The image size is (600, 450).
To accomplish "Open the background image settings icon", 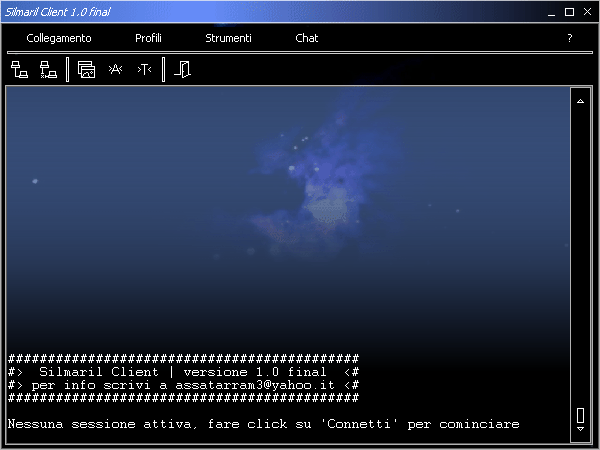I will pyautogui.click(x=86, y=69).
